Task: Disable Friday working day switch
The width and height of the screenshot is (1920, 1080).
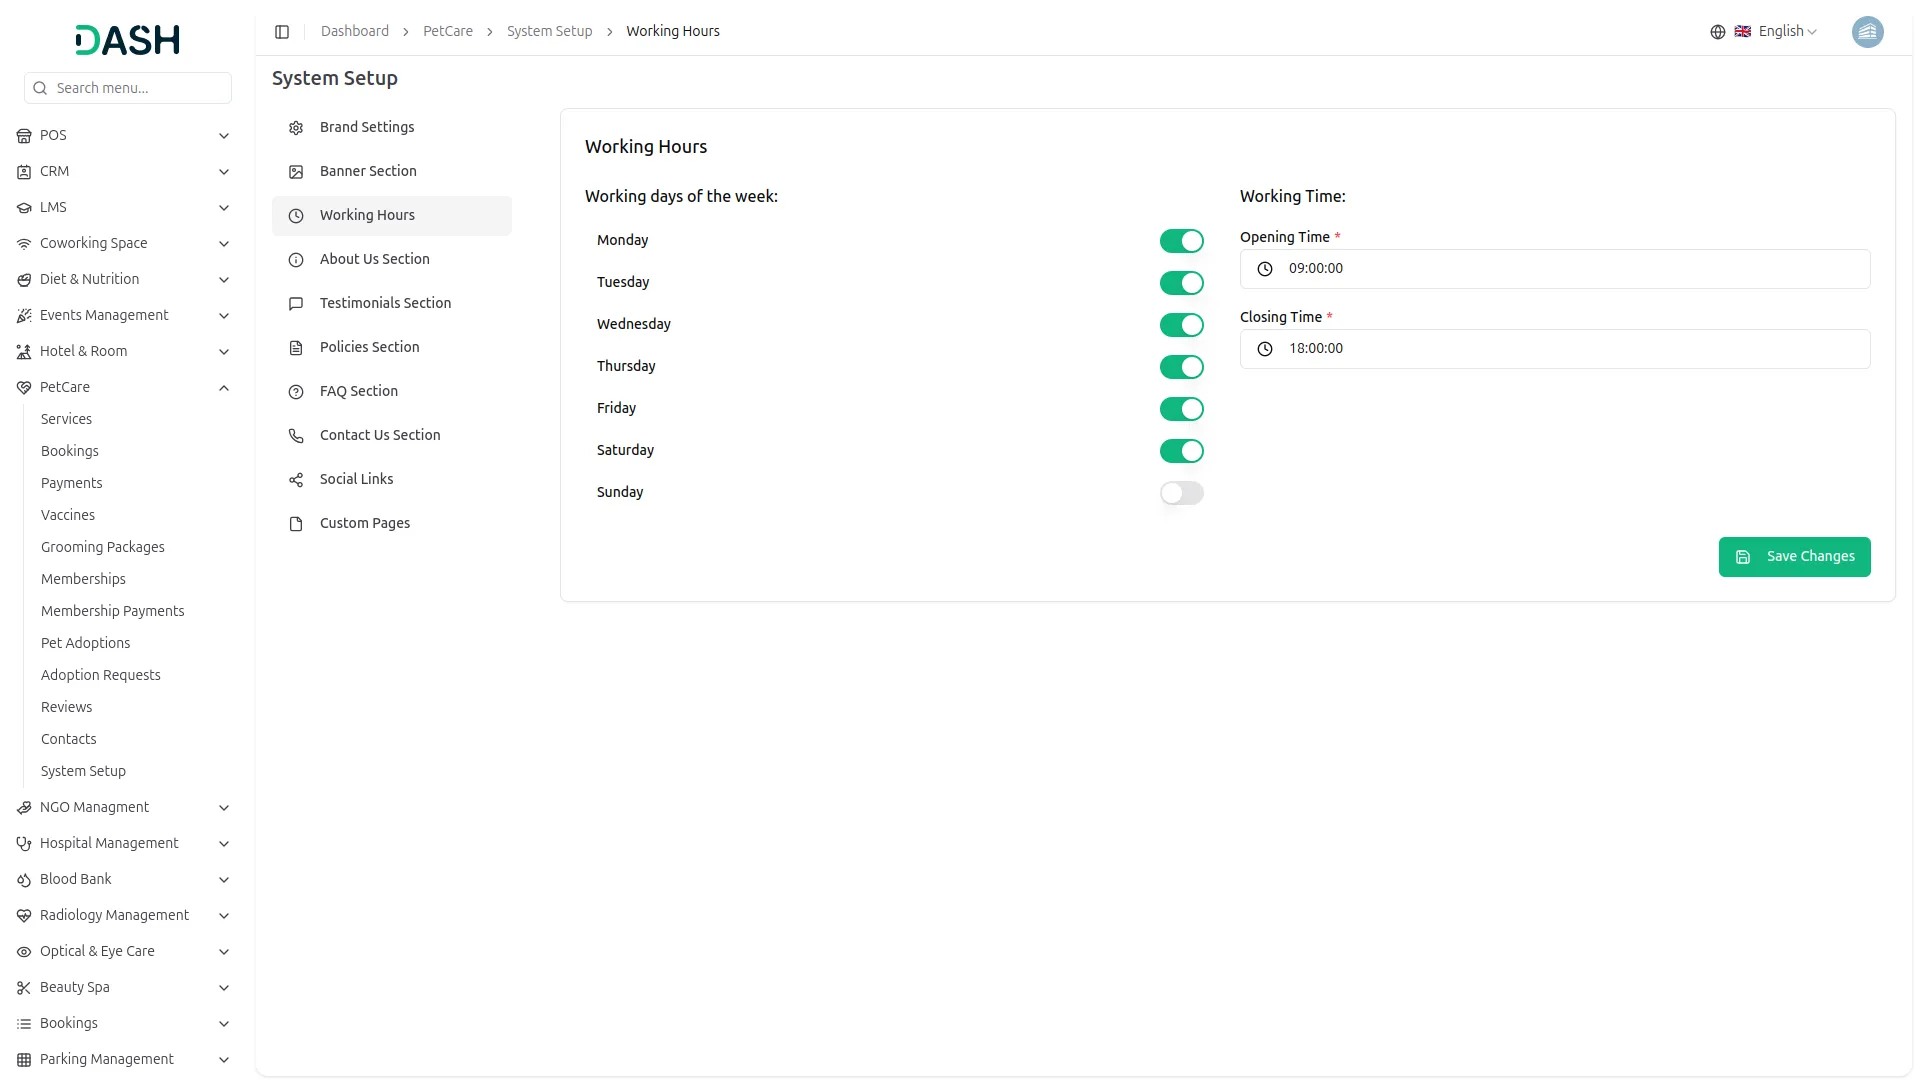Action: (x=1182, y=409)
